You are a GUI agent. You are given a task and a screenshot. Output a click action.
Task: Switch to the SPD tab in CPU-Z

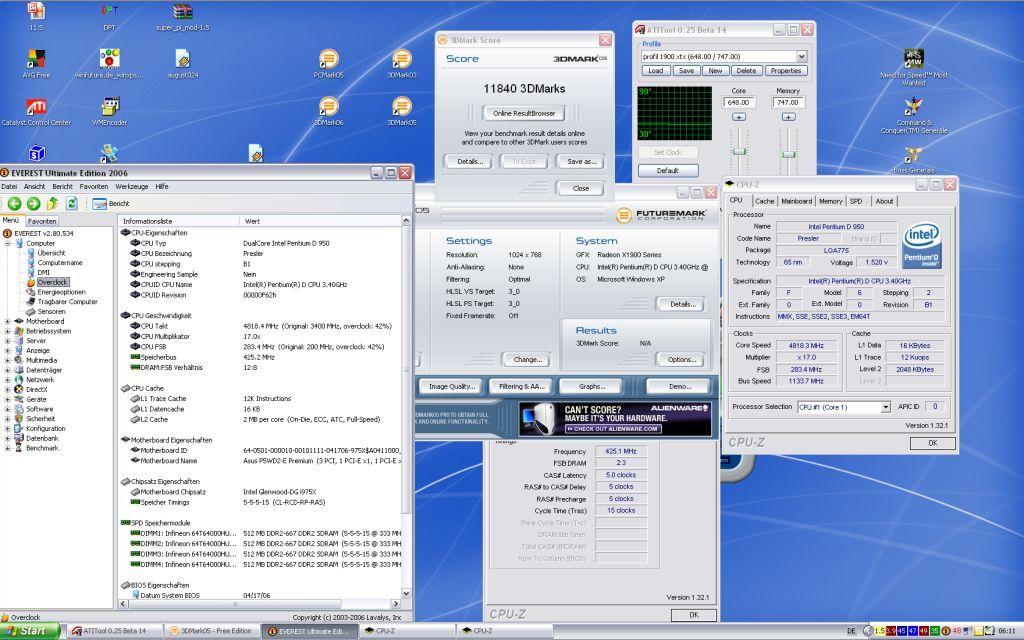[x=856, y=201]
